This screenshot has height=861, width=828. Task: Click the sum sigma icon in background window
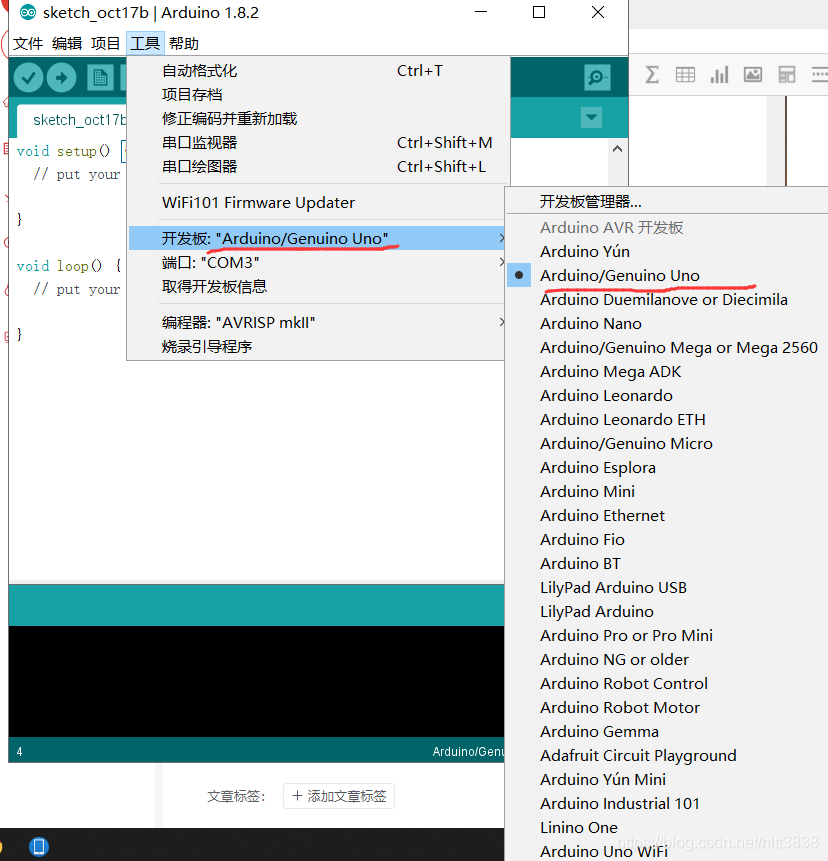click(x=652, y=74)
